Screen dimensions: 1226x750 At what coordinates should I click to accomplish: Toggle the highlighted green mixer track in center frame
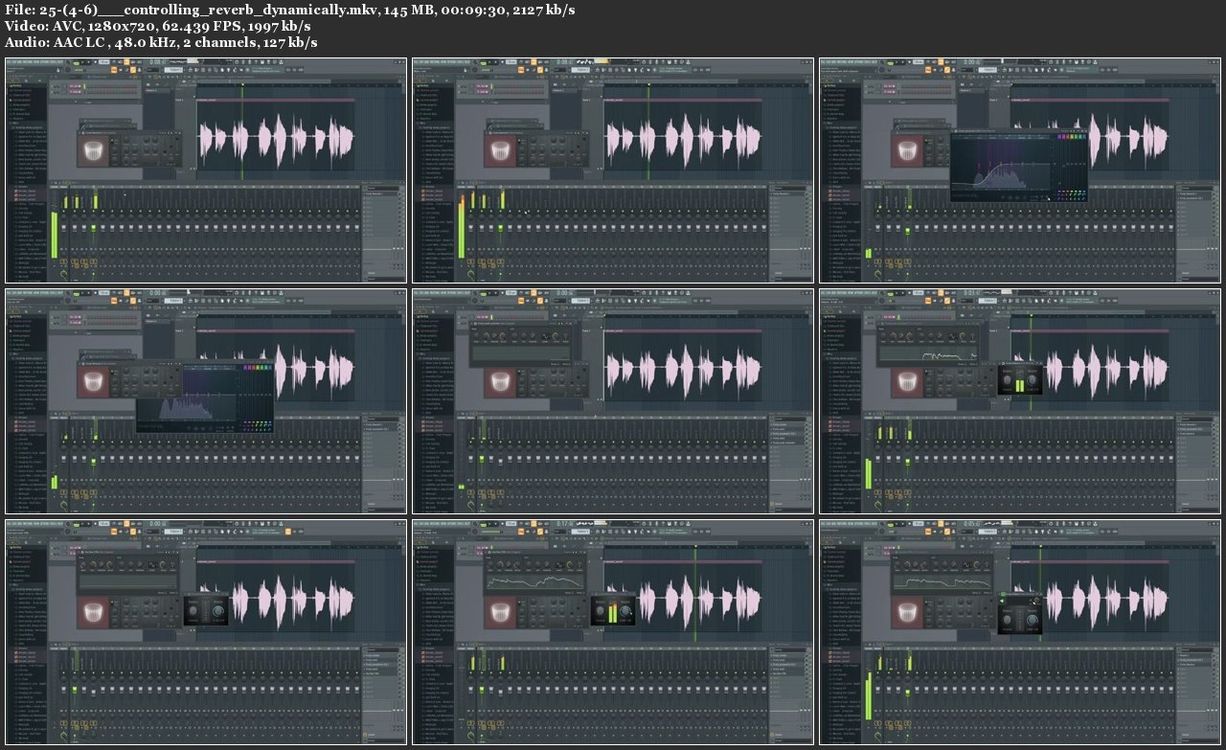pos(481,459)
